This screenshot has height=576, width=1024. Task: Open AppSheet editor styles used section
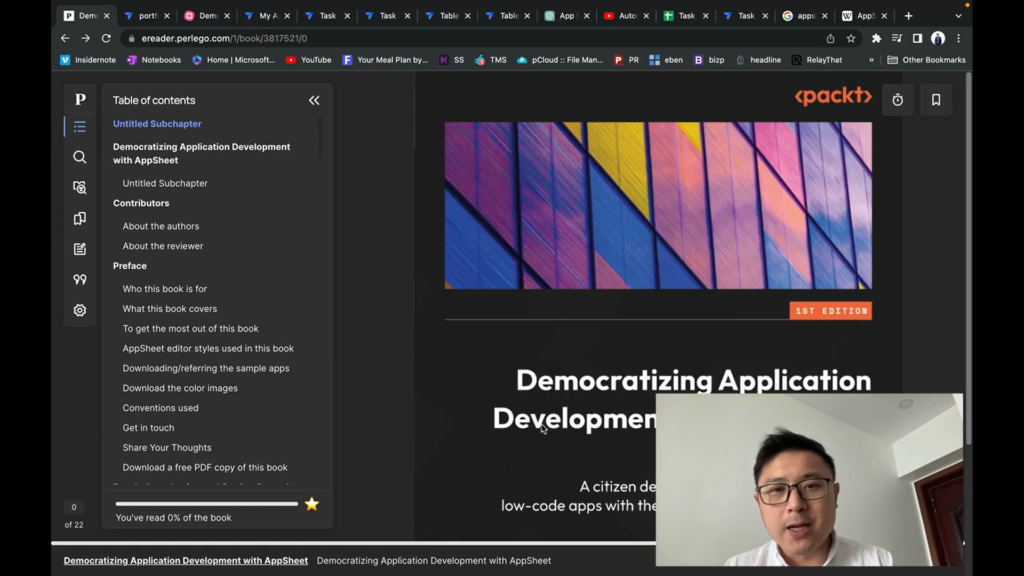click(x=208, y=349)
